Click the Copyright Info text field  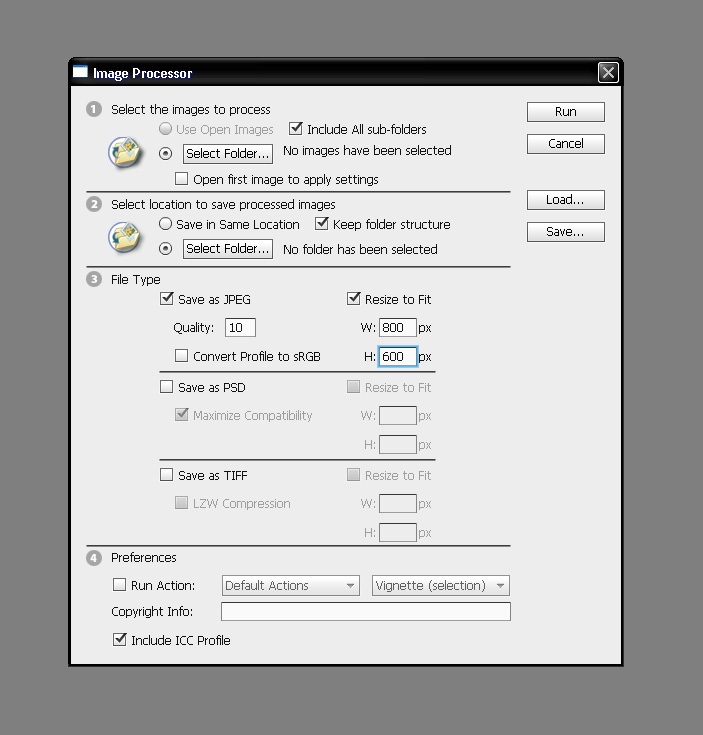366,612
